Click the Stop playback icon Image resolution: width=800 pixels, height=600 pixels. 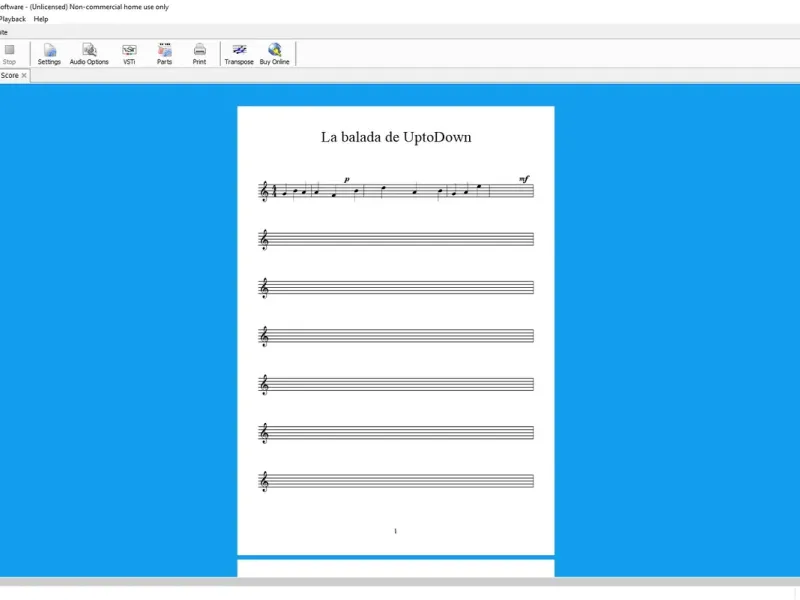point(9,49)
